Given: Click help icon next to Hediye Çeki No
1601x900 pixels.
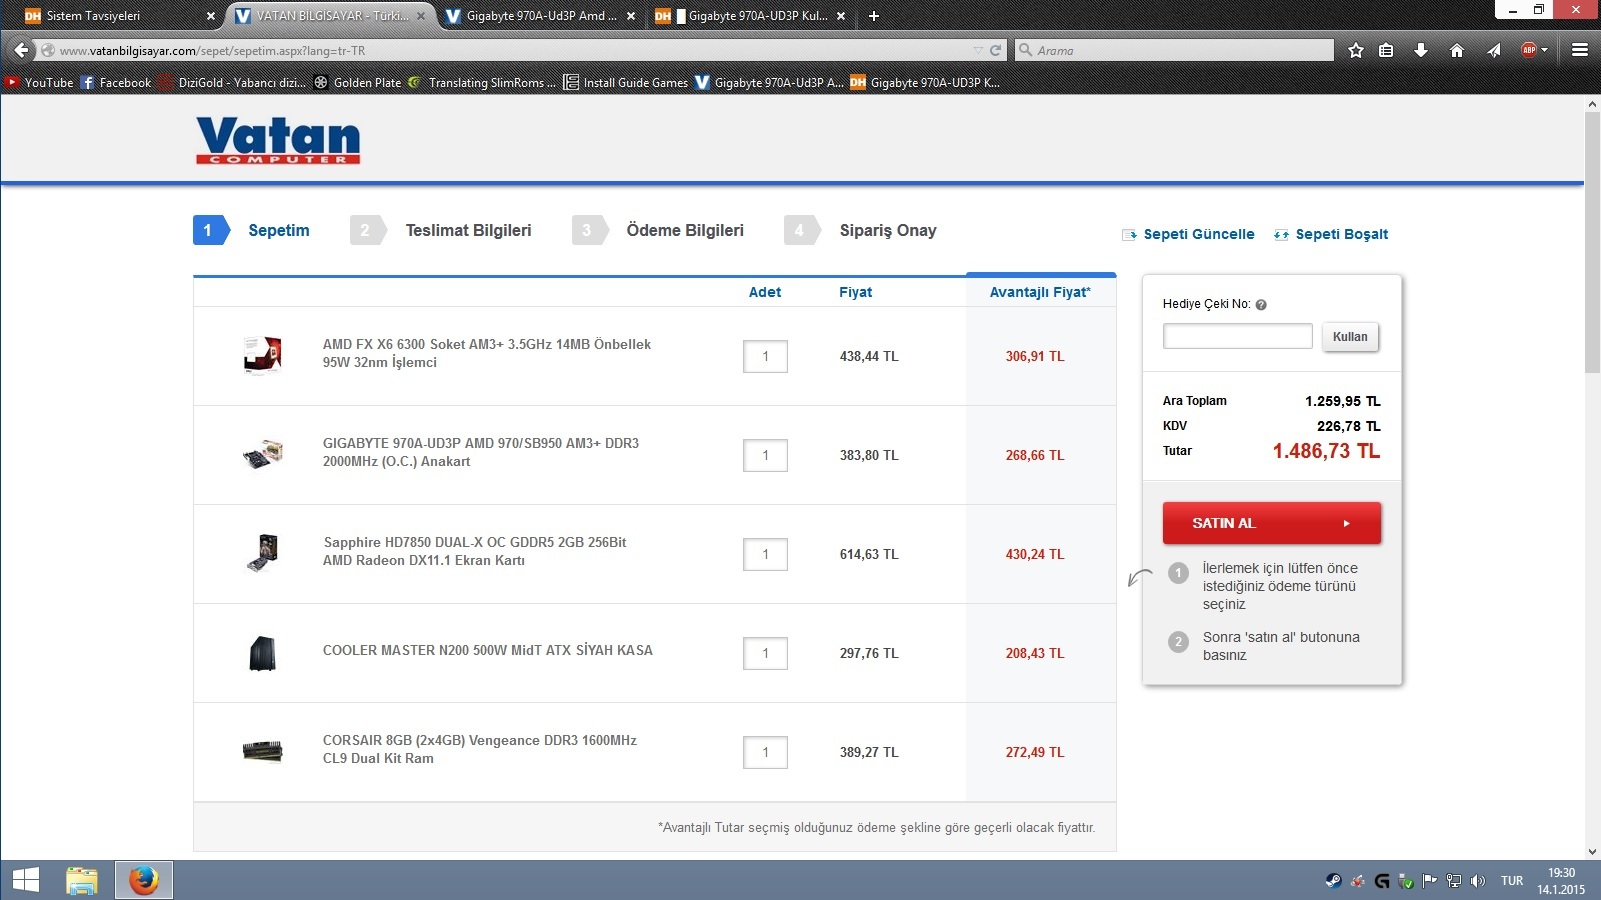Looking at the screenshot, I should coord(1261,305).
